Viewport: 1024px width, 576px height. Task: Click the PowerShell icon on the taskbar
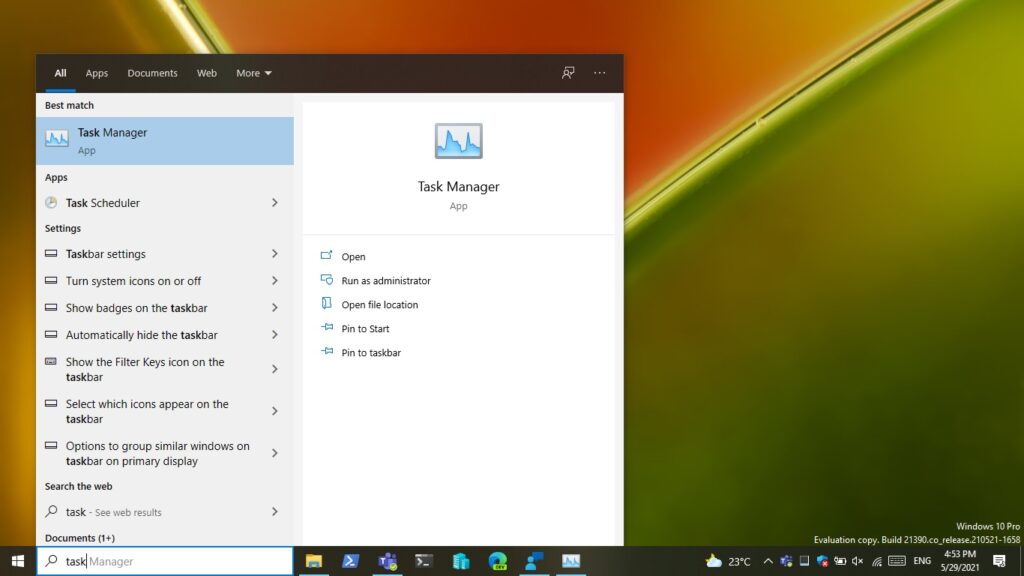pos(351,561)
